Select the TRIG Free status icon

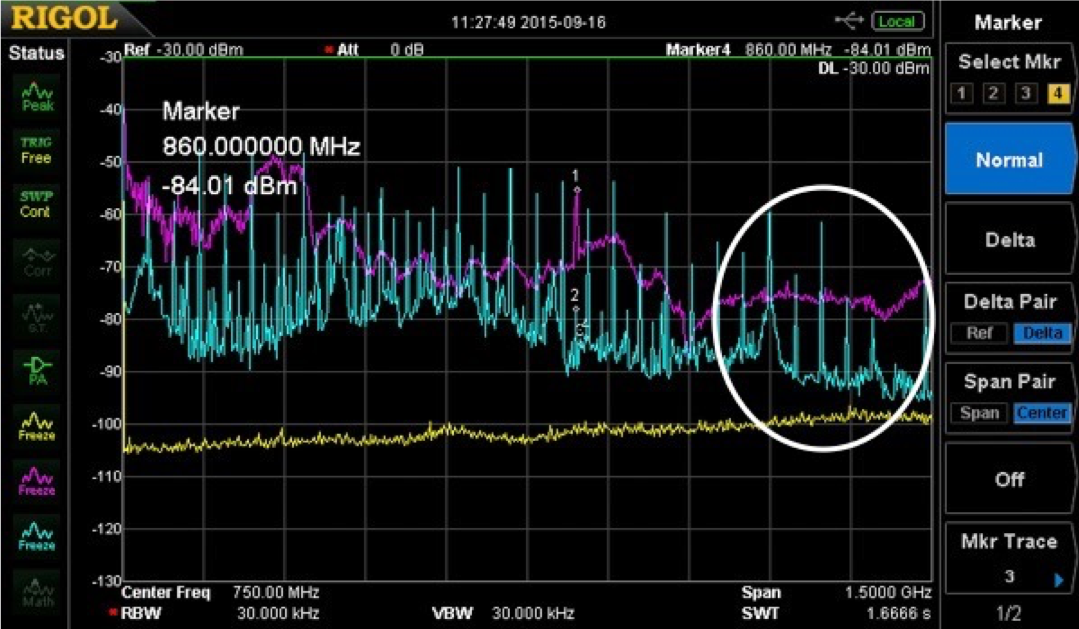[x=36, y=150]
